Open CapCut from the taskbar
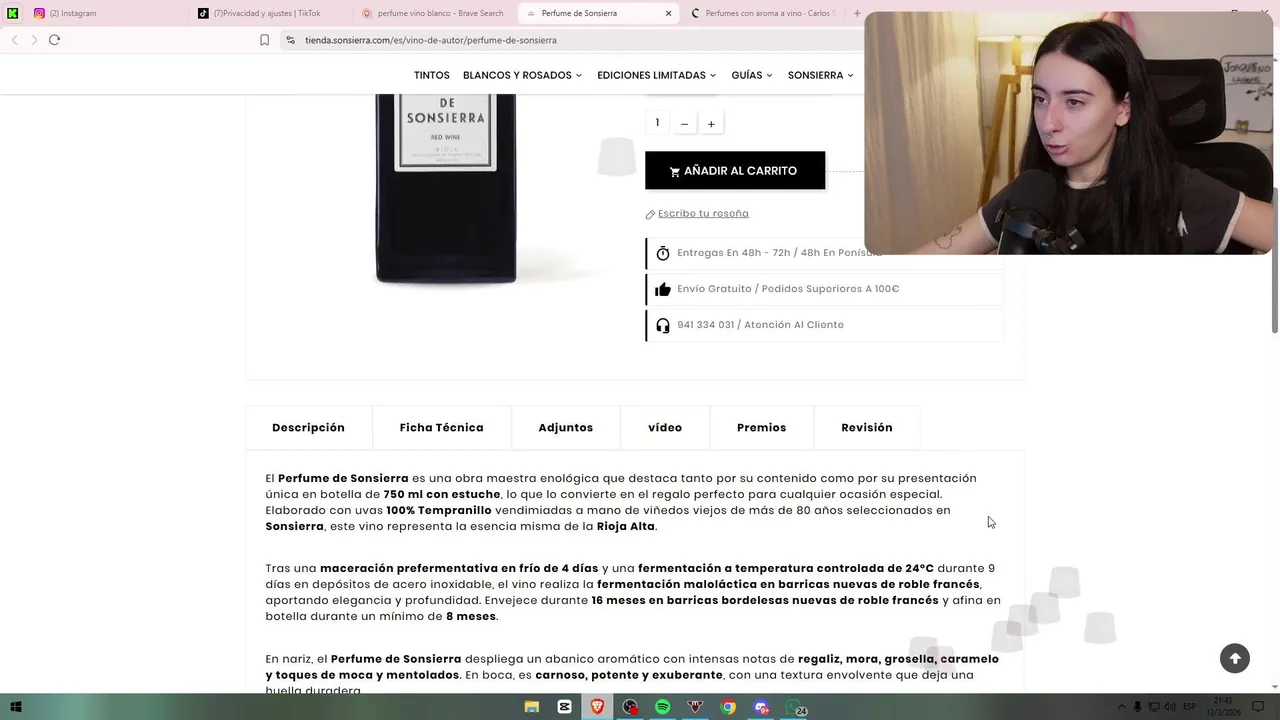This screenshot has height=720, width=1280. click(x=565, y=707)
